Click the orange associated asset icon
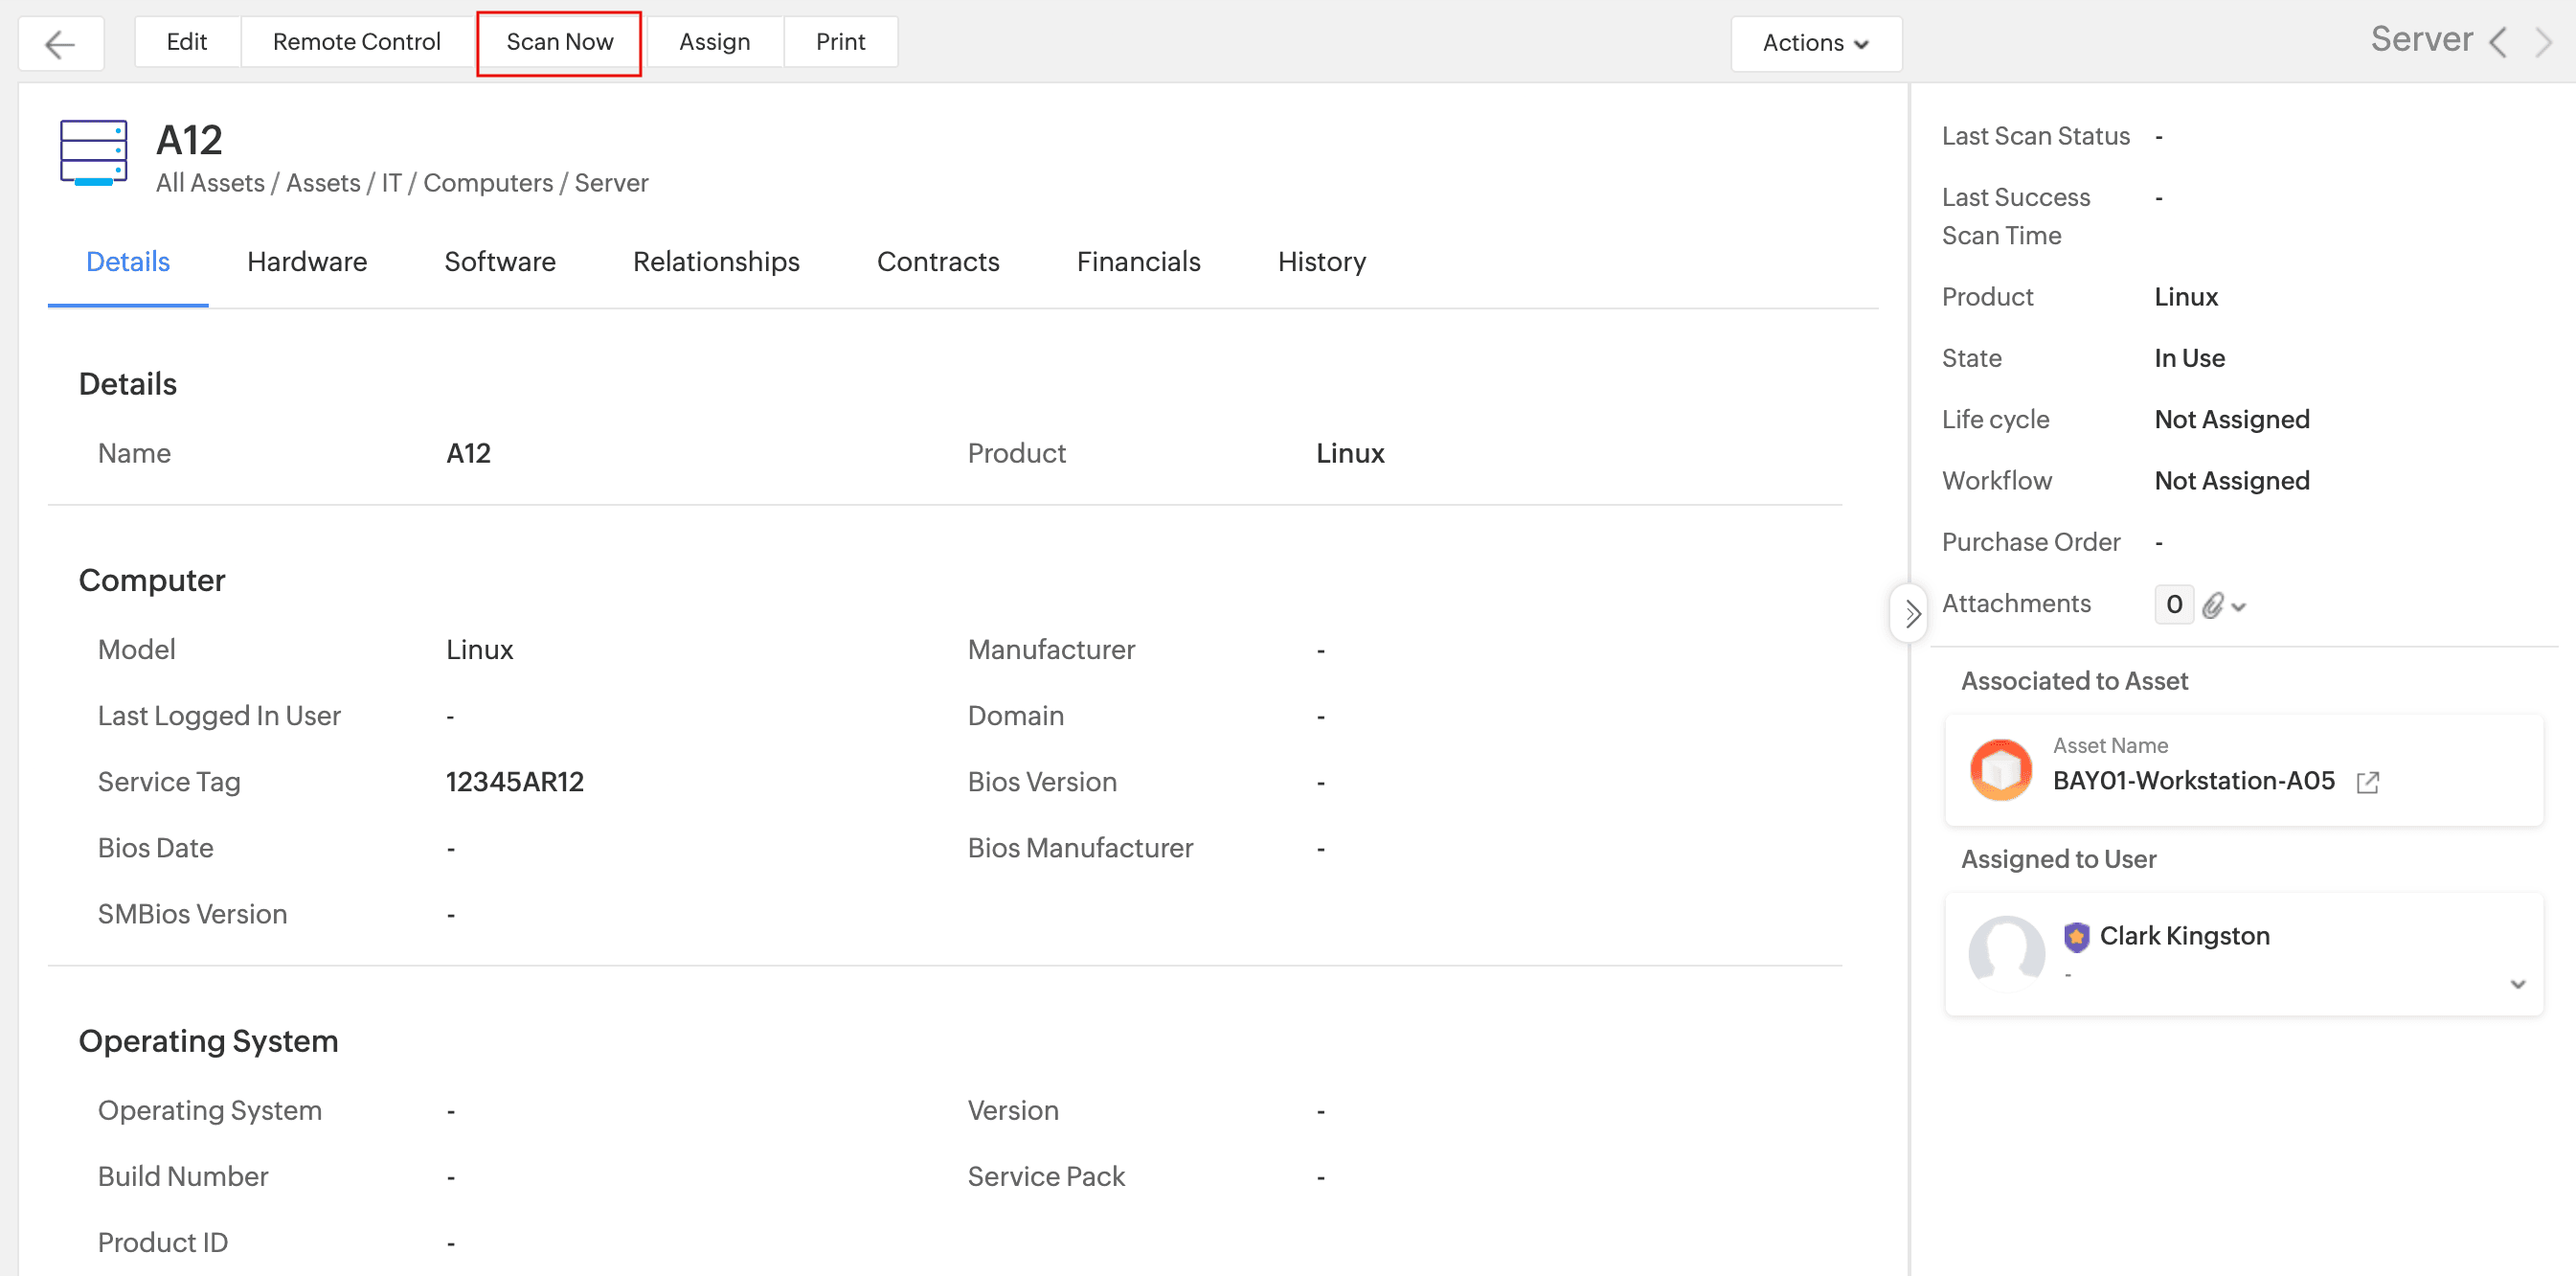The height and width of the screenshot is (1276, 2576). [2000, 769]
